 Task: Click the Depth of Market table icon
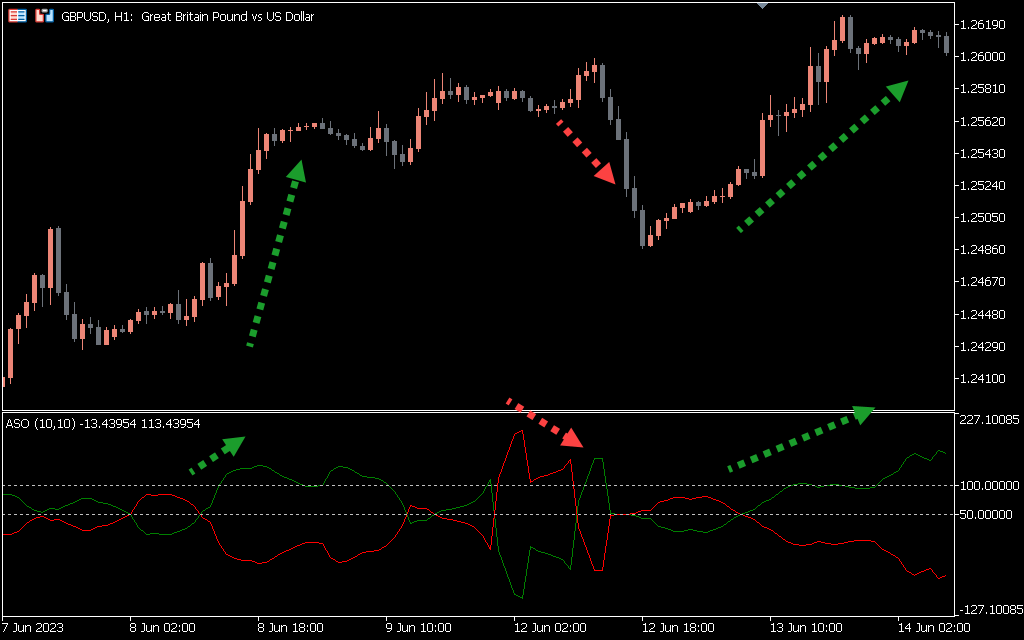point(18,16)
